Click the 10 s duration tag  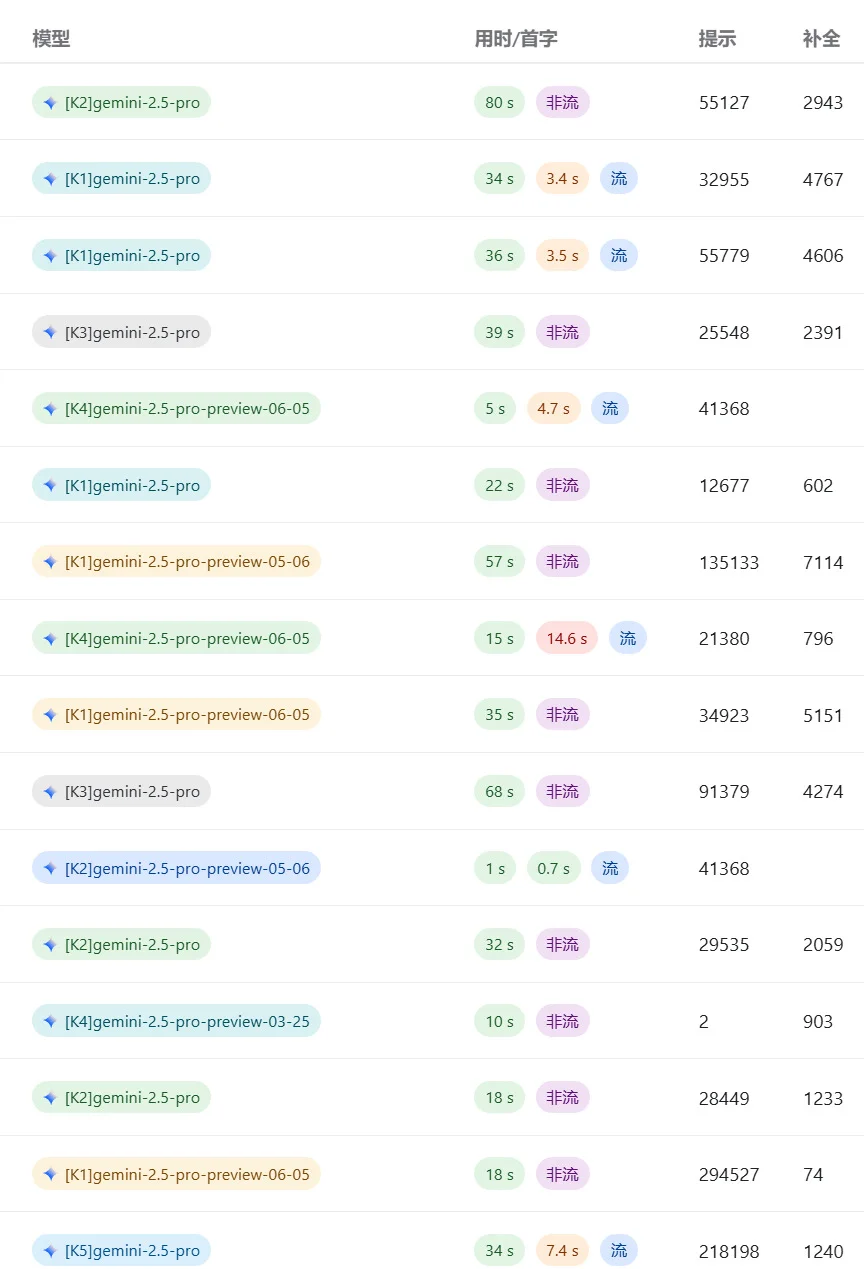click(x=499, y=1021)
